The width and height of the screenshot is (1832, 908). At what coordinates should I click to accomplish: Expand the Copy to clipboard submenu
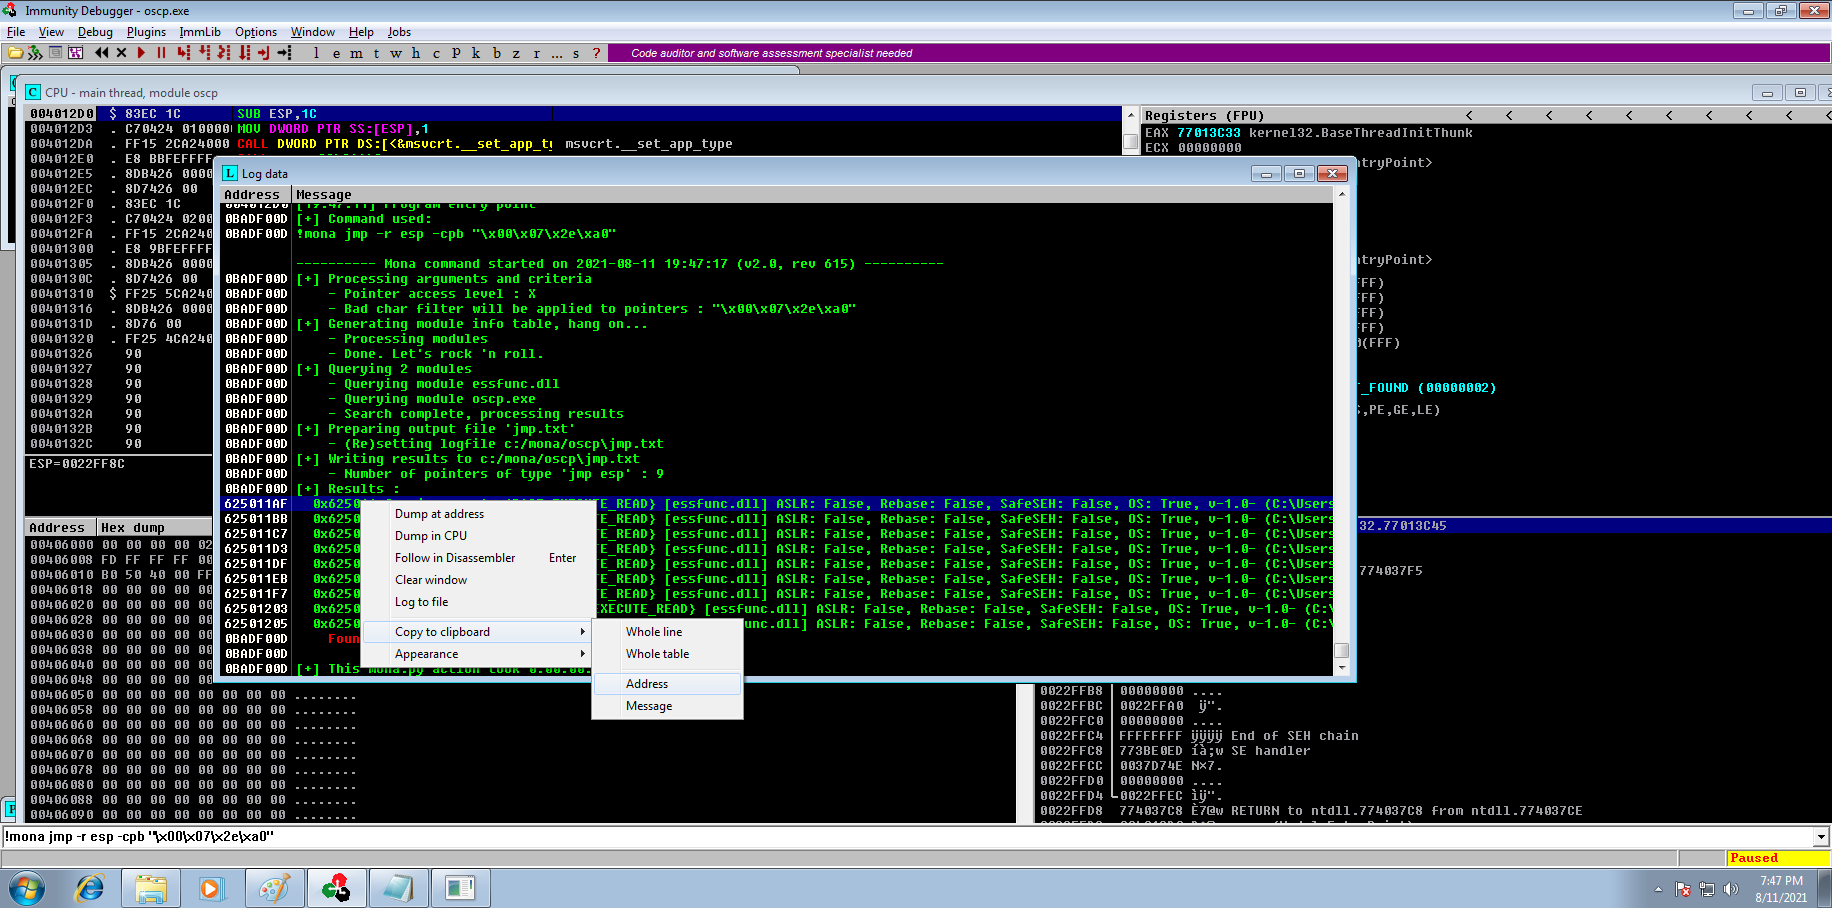pyautogui.click(x=477, y=632)
